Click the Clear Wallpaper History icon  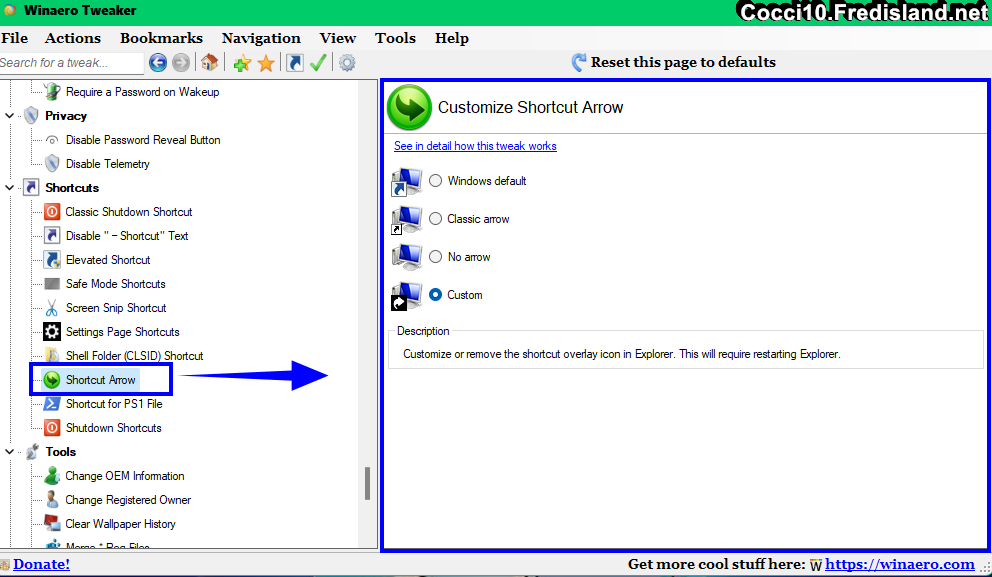[x=52, y=523]
